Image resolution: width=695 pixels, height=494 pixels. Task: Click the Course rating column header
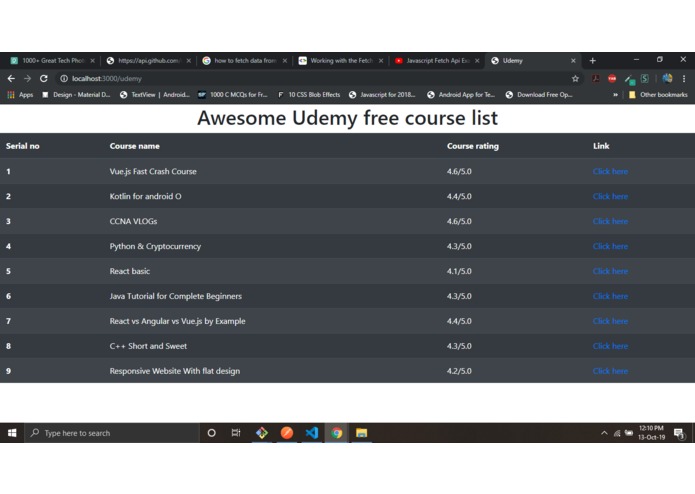472,146
